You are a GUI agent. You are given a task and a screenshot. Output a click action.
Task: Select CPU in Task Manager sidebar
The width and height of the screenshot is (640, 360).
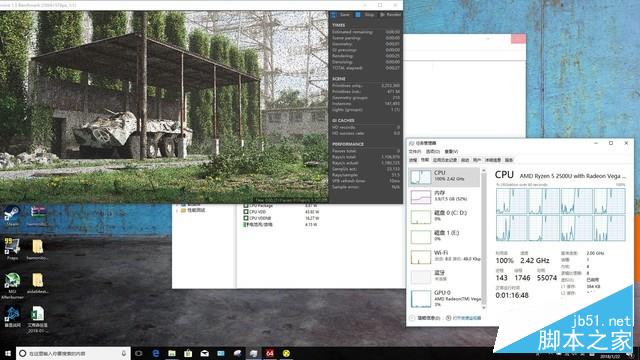click(445, 177)
